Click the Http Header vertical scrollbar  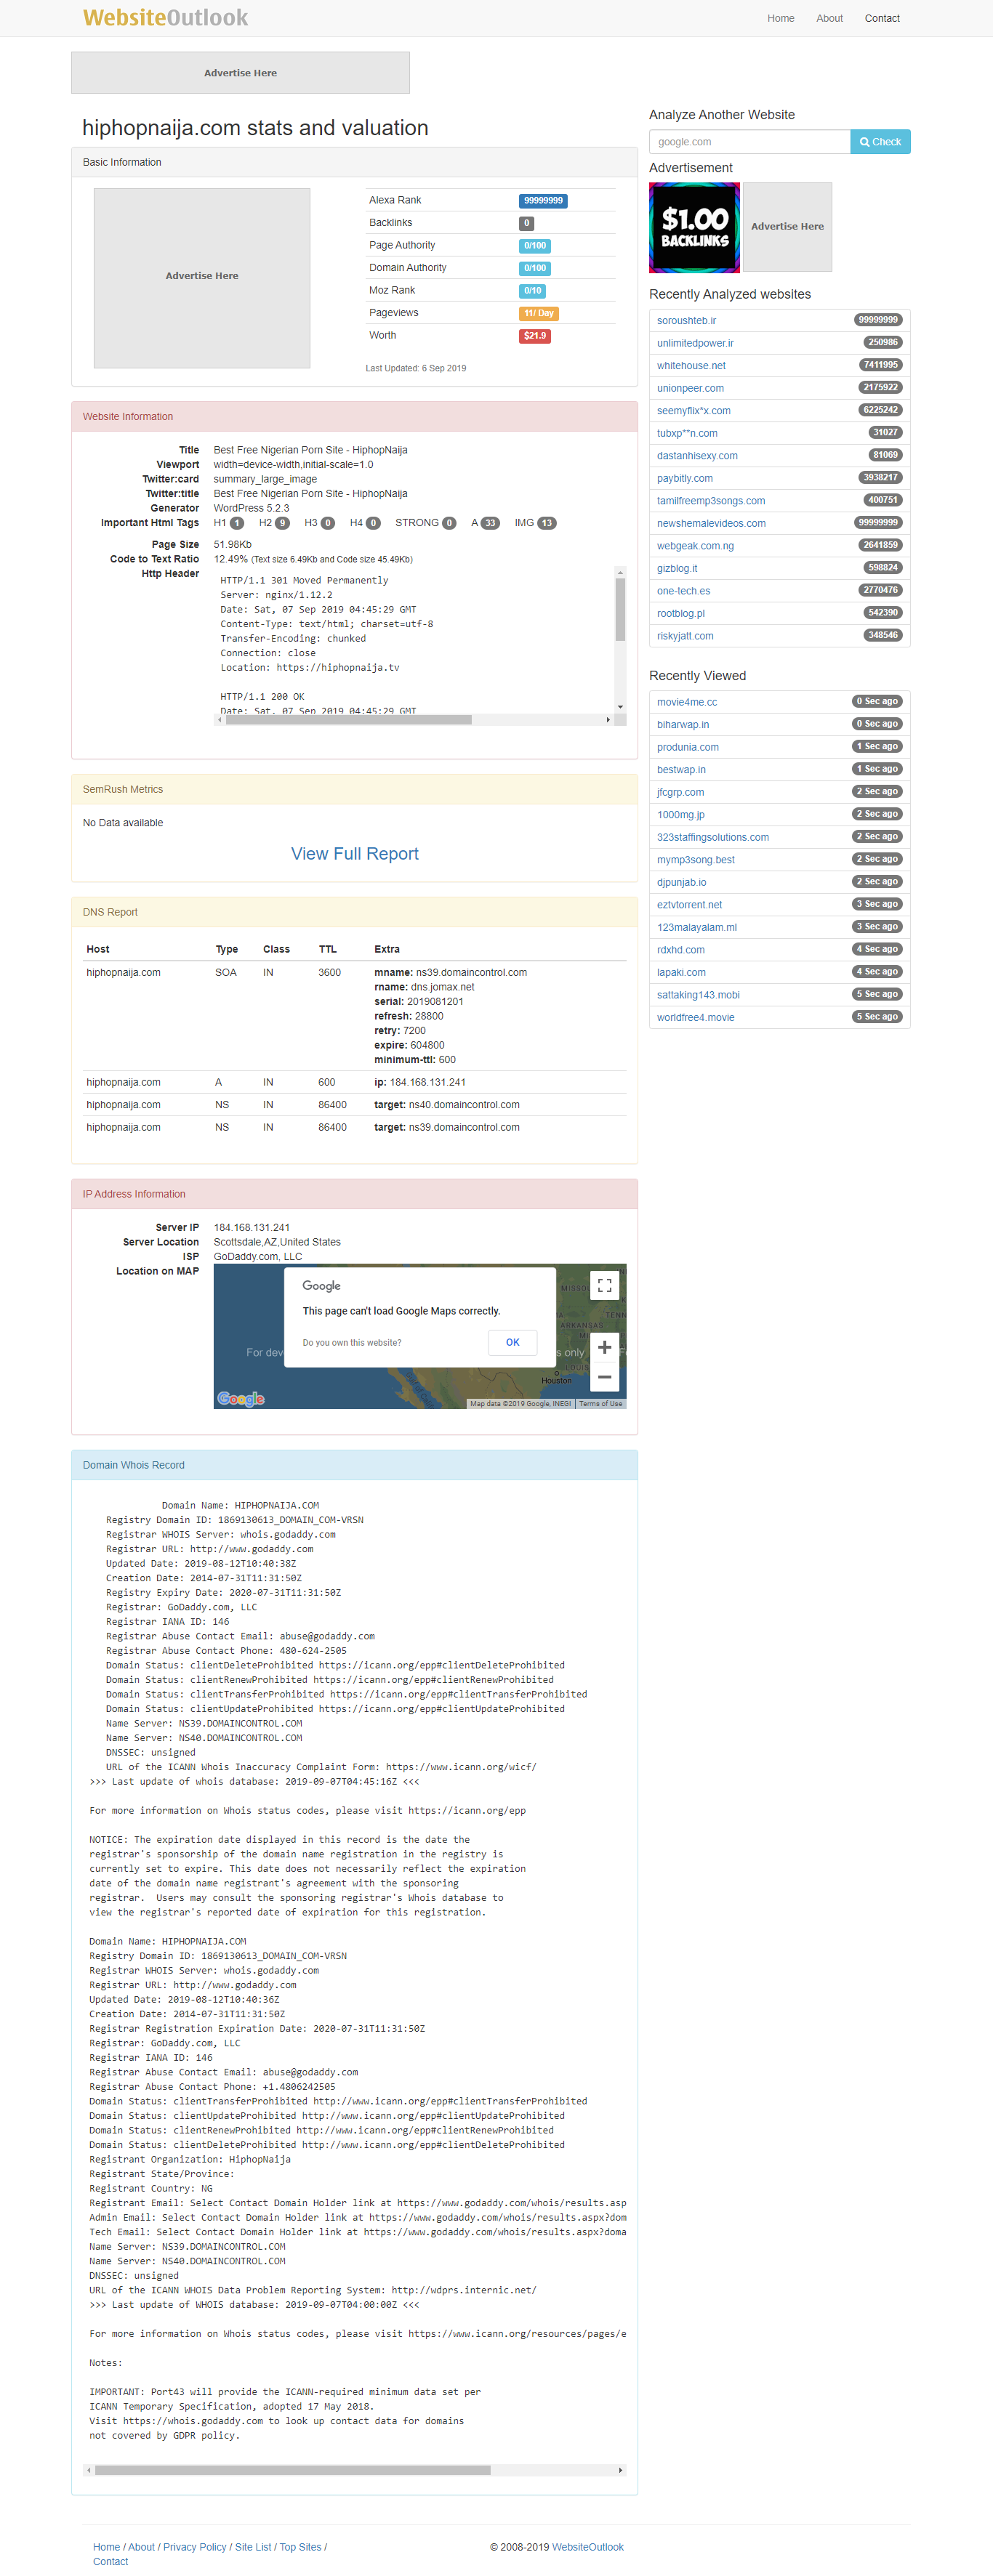620,611
